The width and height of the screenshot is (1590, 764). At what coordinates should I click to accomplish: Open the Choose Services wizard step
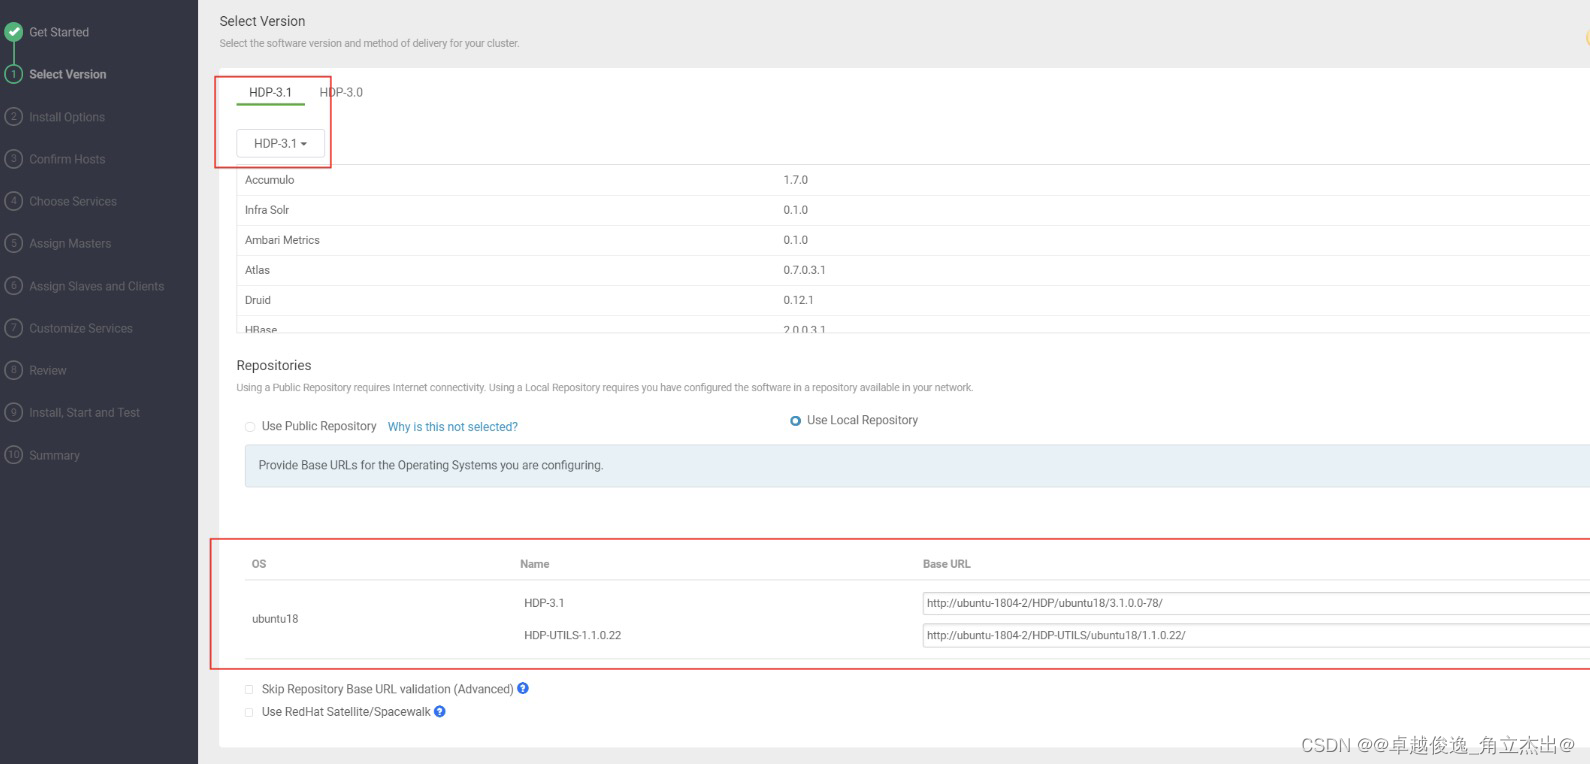[x=73, y=201]
